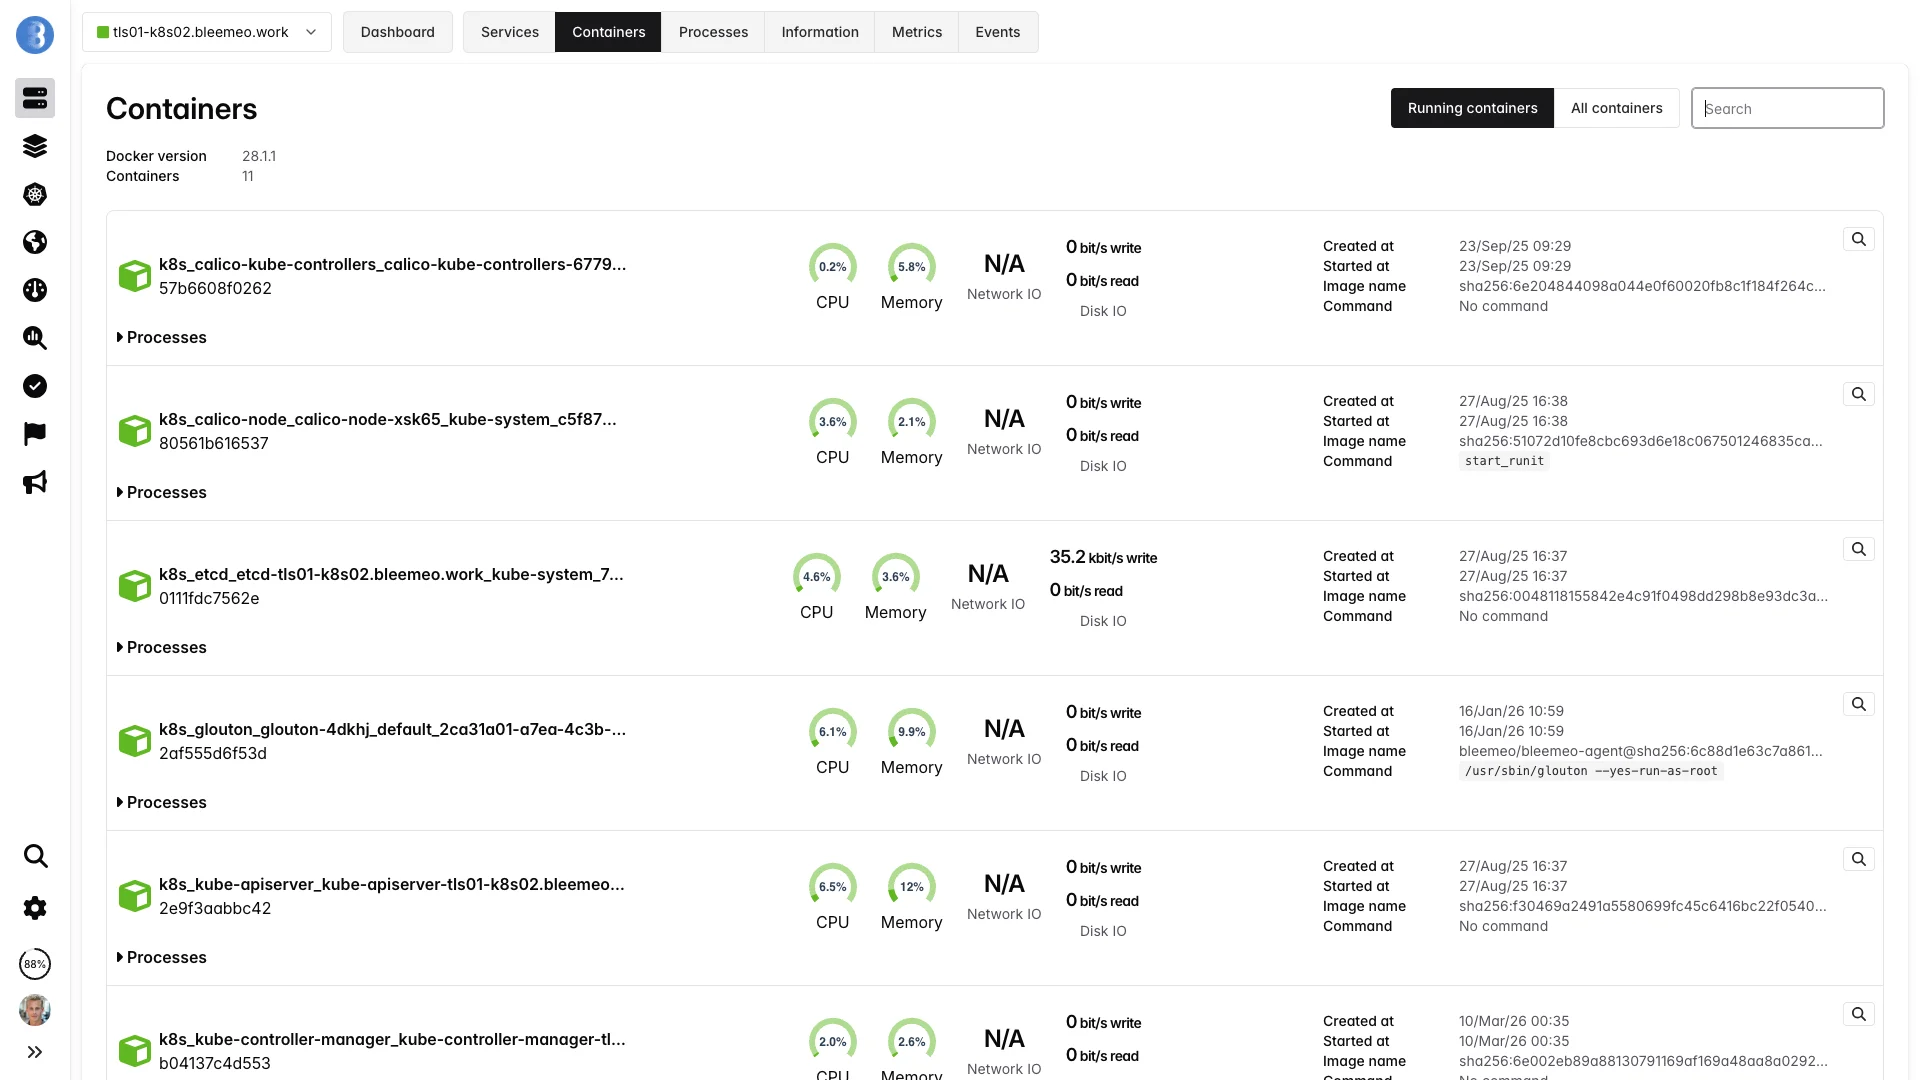This screenshot has width=1920, height=1080.
Task: Expand Processes for the k8s_glouton container
Action: point(161,802)
